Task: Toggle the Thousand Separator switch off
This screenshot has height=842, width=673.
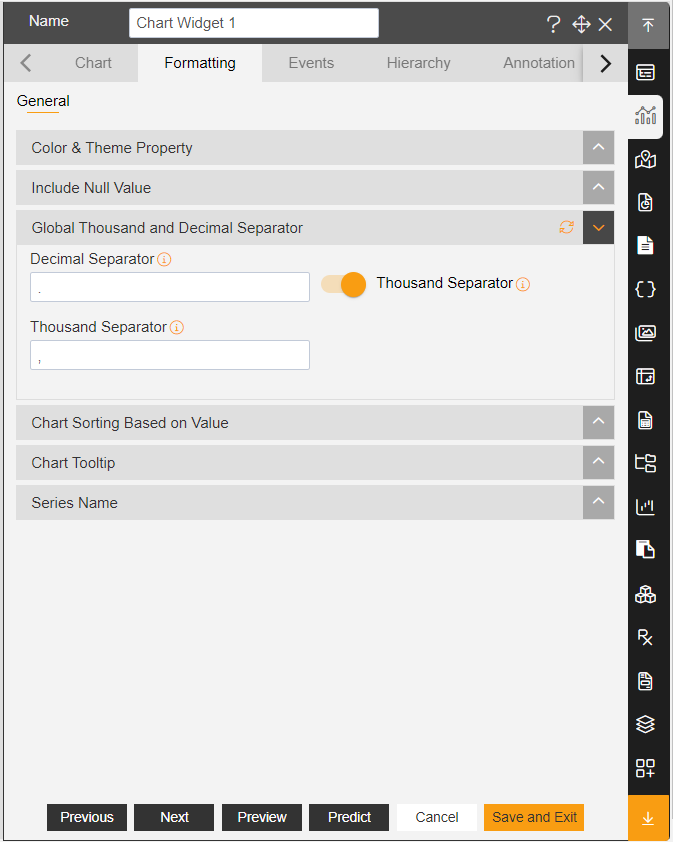Action: tap(344, 284)
